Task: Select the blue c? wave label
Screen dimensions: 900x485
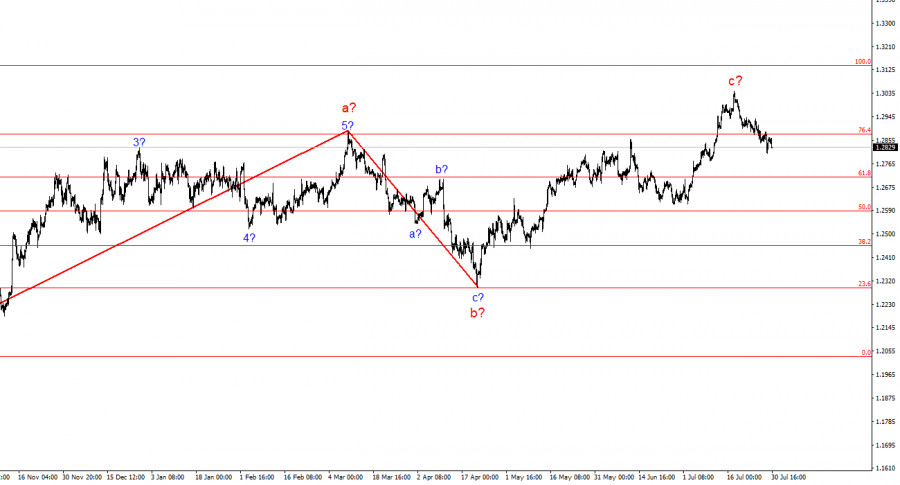Action: (x=478, y=297)
